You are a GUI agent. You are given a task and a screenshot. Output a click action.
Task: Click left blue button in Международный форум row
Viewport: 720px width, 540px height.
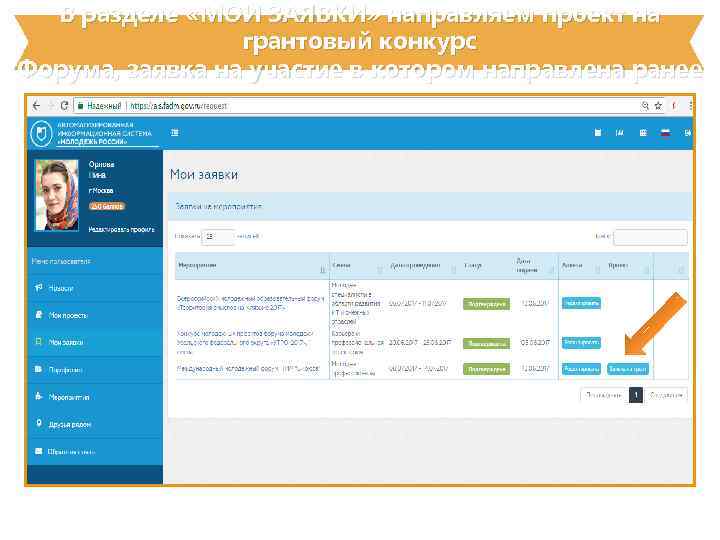581,369
